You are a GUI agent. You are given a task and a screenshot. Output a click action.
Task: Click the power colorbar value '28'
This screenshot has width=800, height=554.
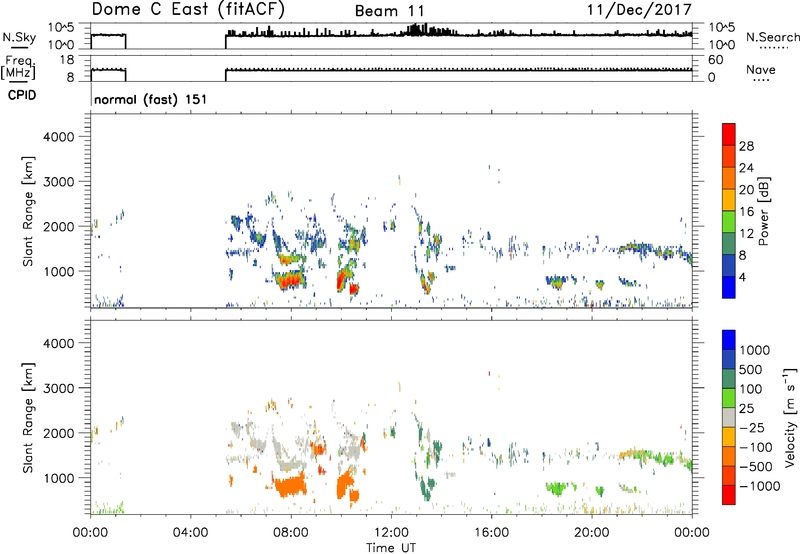coord(746,146)
